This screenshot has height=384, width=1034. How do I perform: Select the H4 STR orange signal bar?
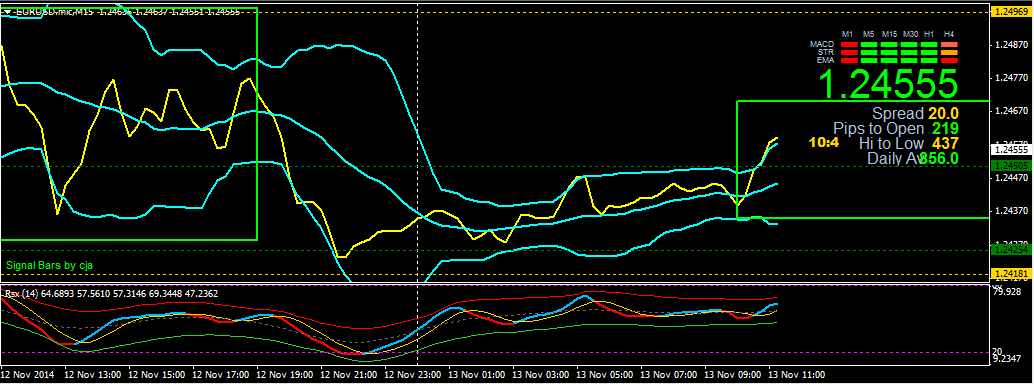click(950, 52)
